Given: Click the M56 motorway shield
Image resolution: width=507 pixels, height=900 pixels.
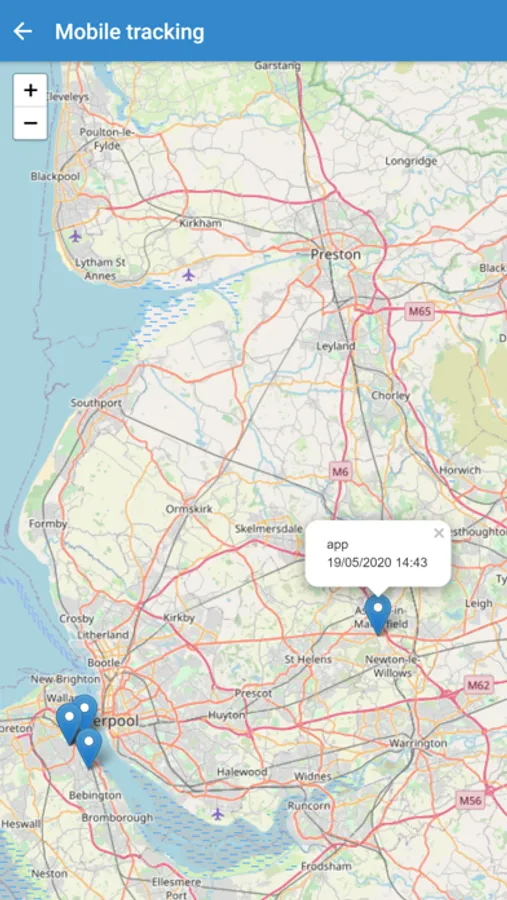Looking at the screenshot, I should point(471,800).
